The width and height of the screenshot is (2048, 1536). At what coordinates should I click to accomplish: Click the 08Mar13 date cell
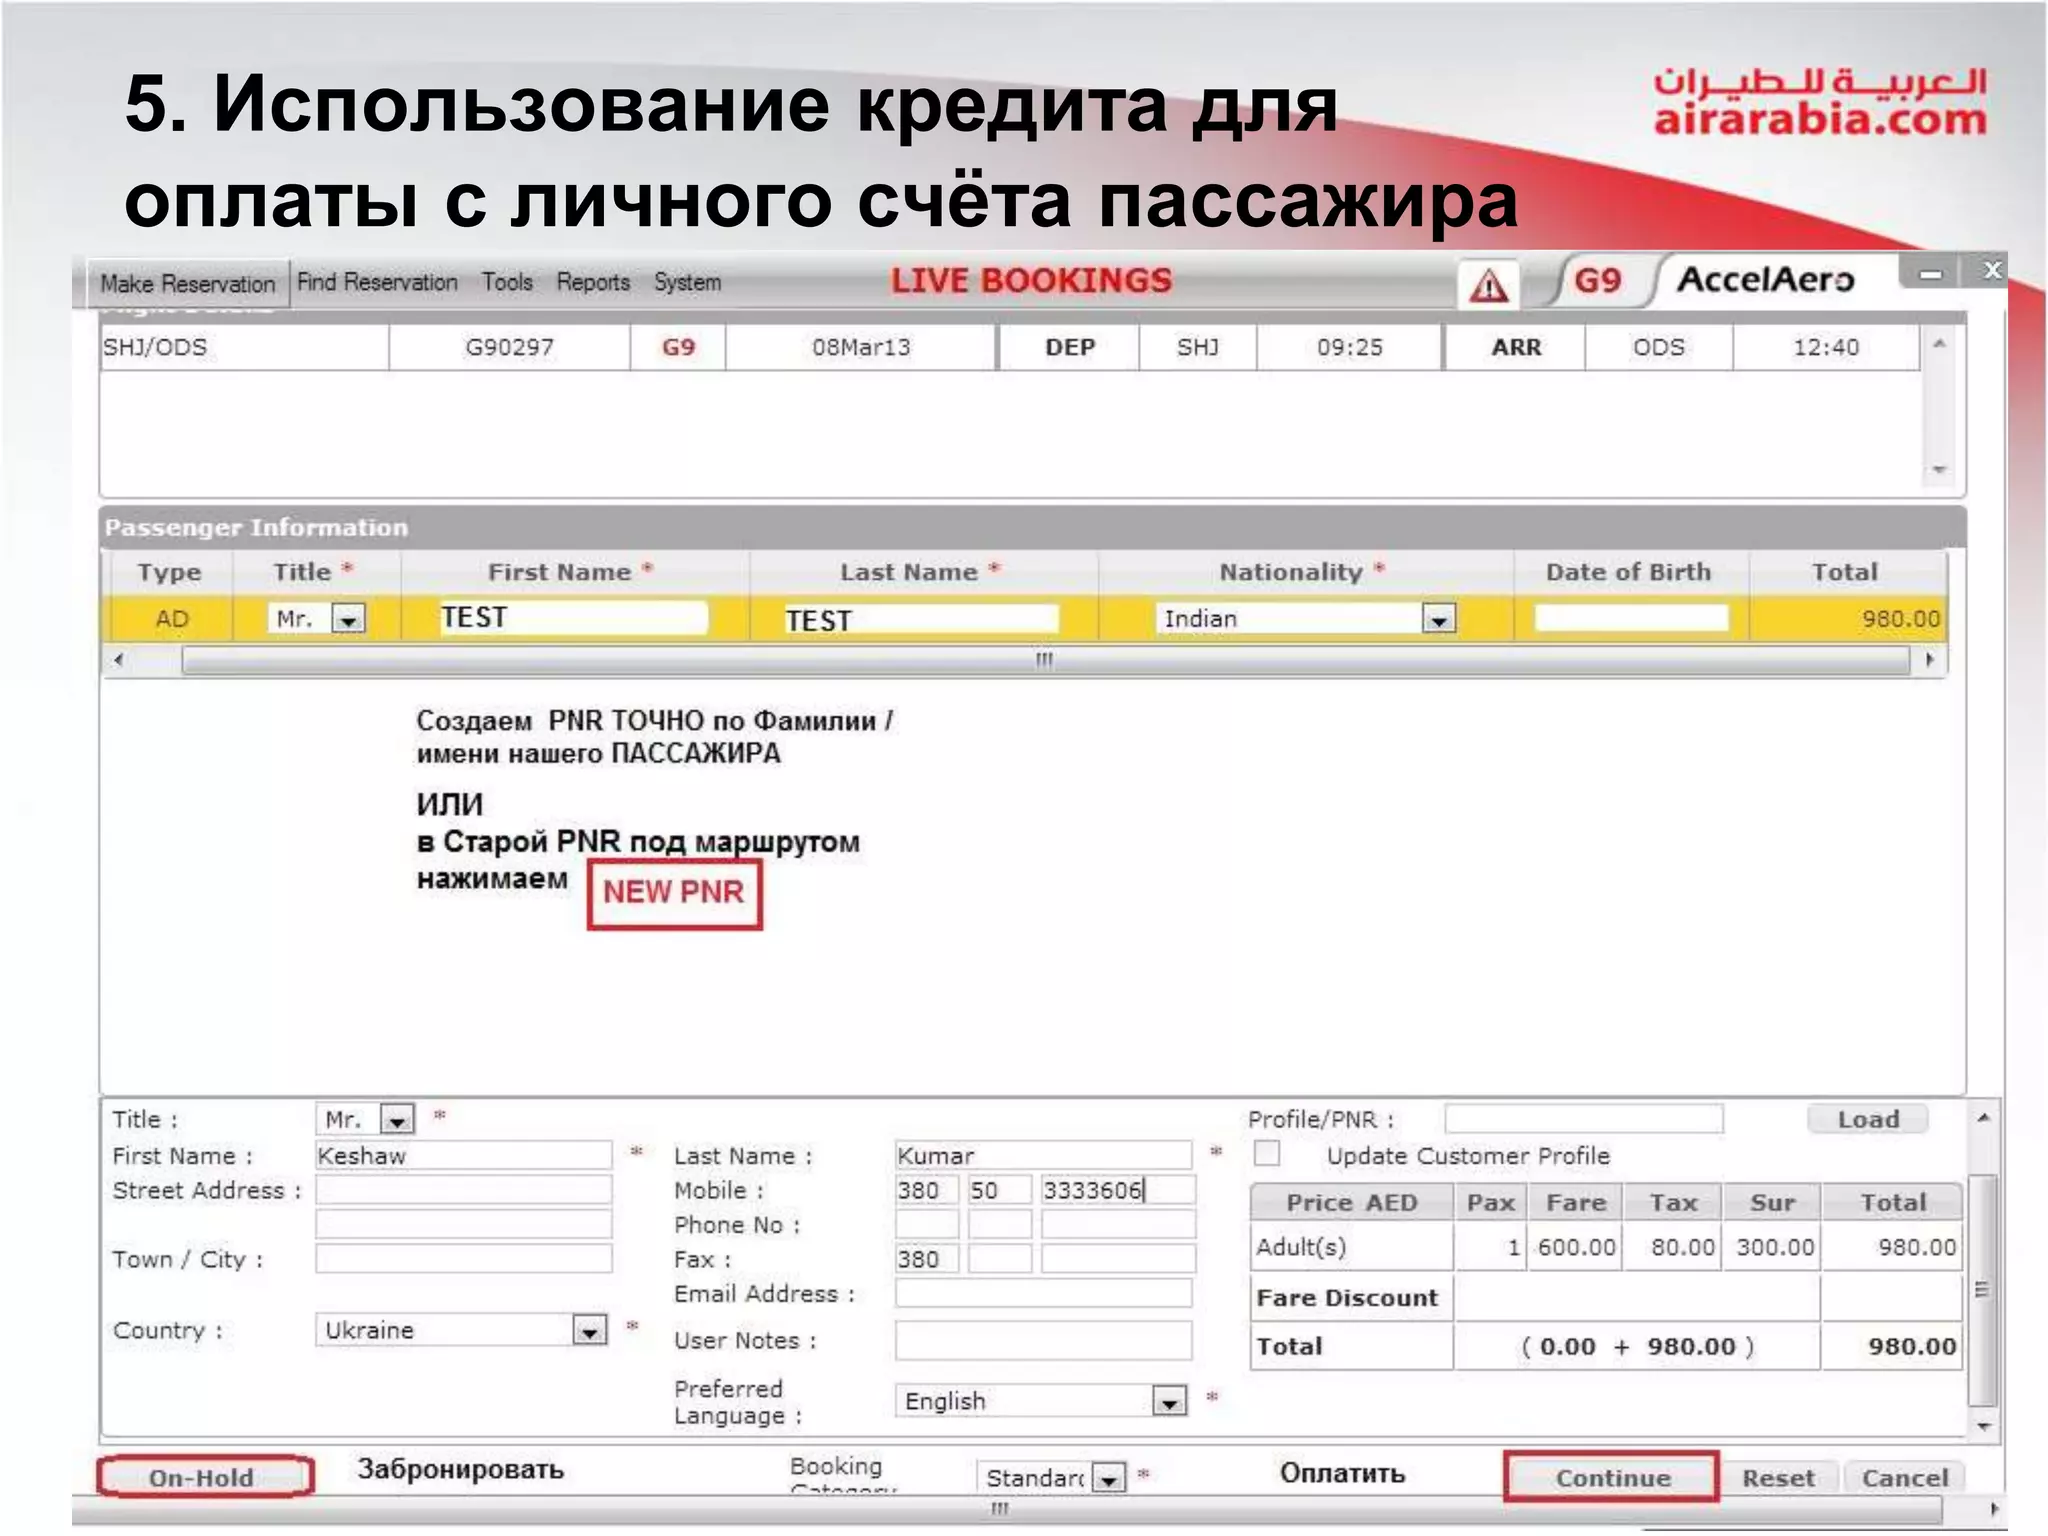pyautogui.click(x=861, y=348)
